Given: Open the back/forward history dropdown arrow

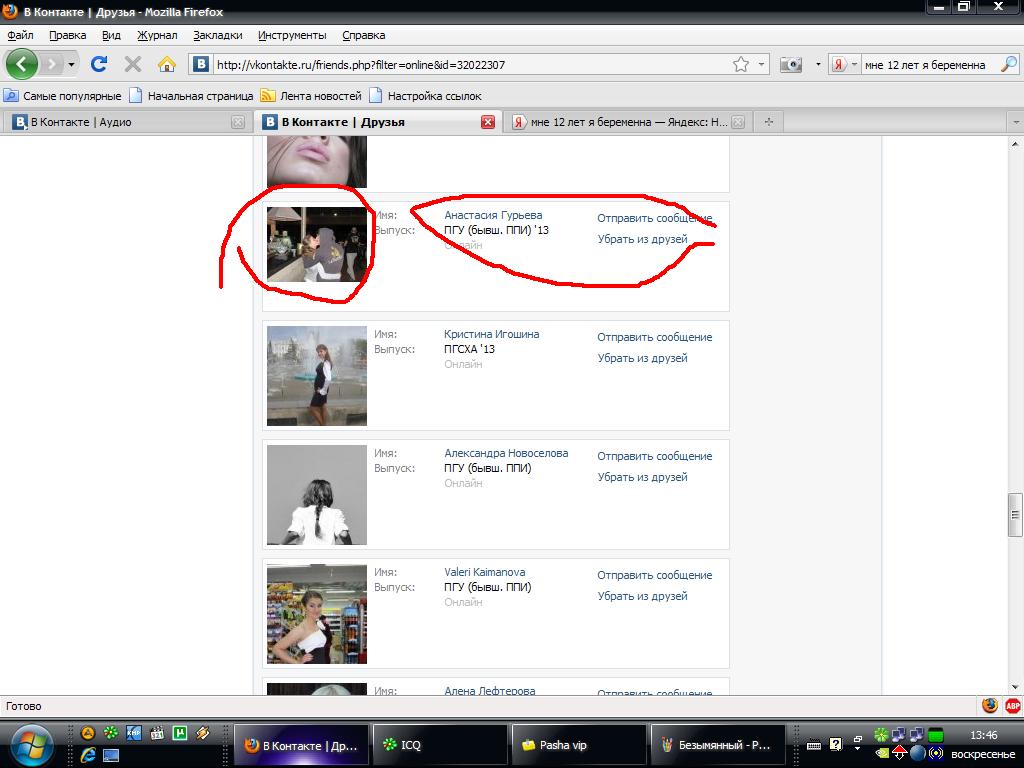Looking at the screenshot, I should 71,64.
